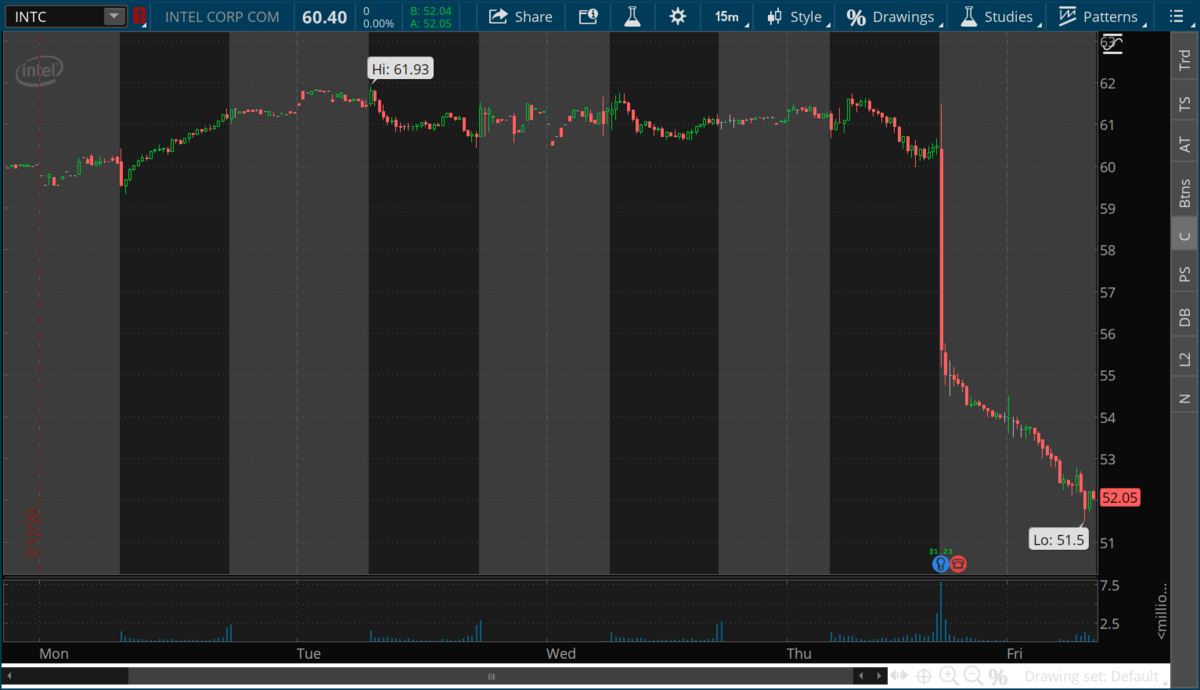
Task: Open the chart news and alerts icon
Action: pyautogui.click(x=588, y=16)
